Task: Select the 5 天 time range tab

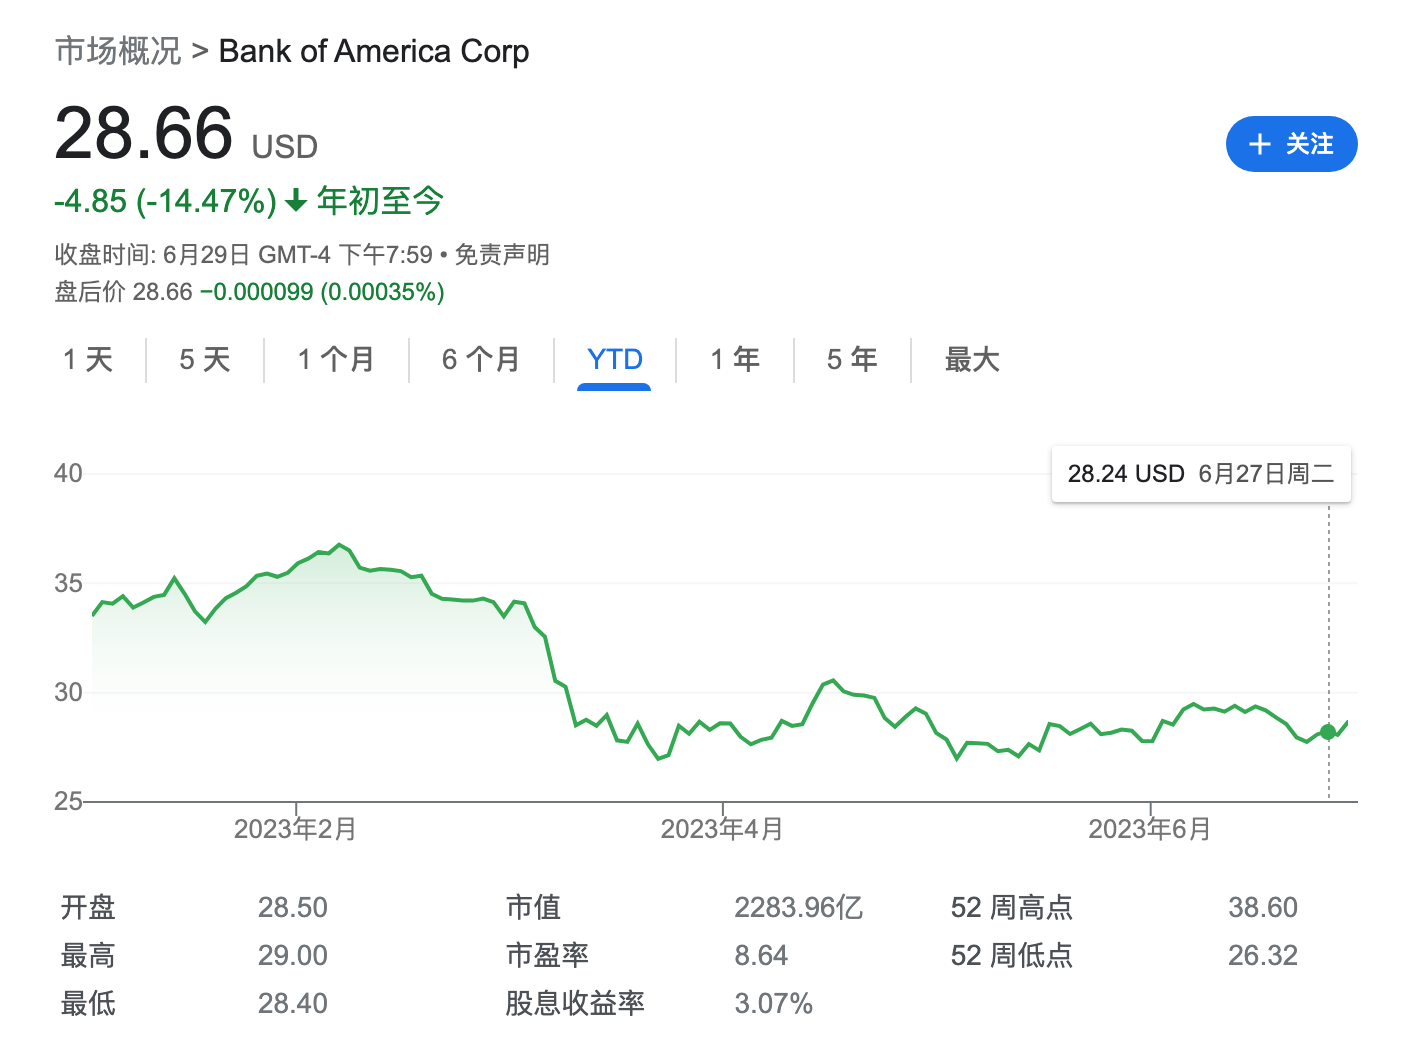Action: [205, 359]
